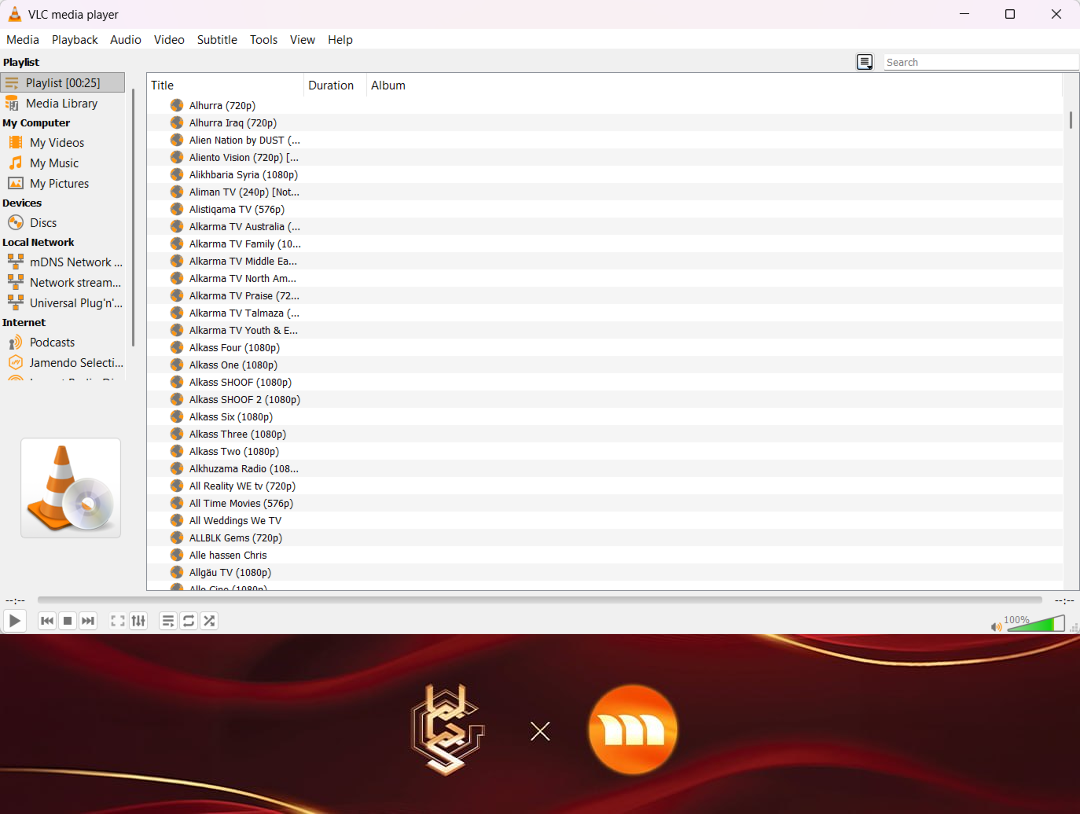The height and width of the screenshot is (814, 1080).
Task: Click globe icon beside Alkass Six (1080p)
Action: (177, 417)
